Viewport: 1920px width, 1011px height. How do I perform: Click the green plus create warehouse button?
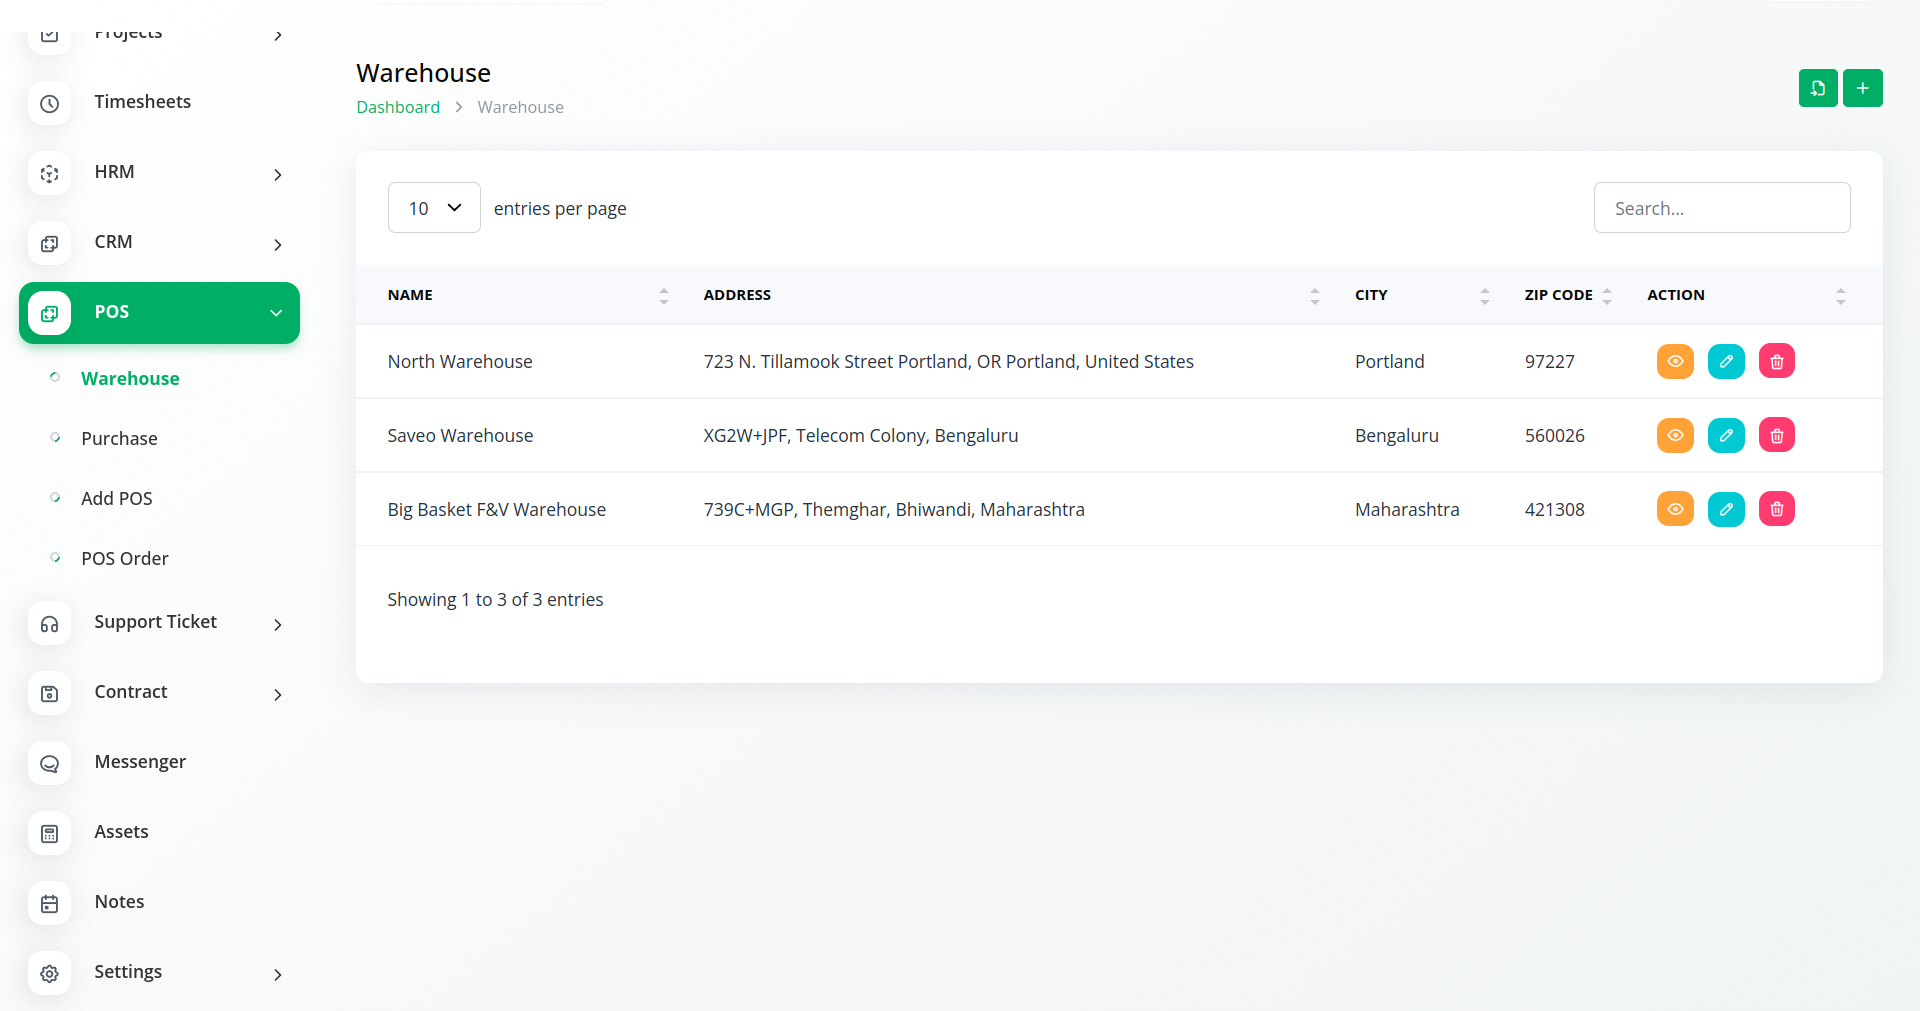pyautogui.click(x=1862, y=88)
